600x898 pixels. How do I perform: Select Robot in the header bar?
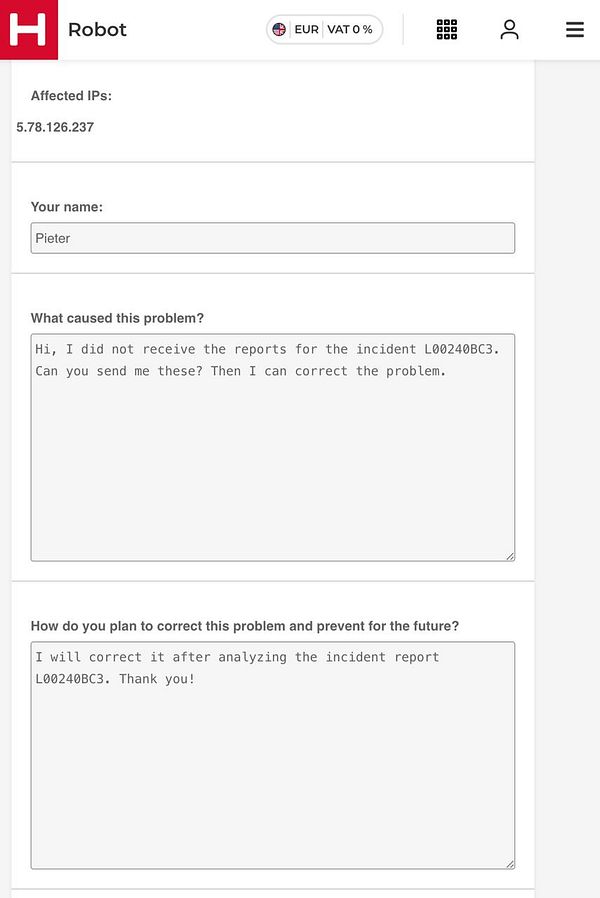(x=97, y=29)
